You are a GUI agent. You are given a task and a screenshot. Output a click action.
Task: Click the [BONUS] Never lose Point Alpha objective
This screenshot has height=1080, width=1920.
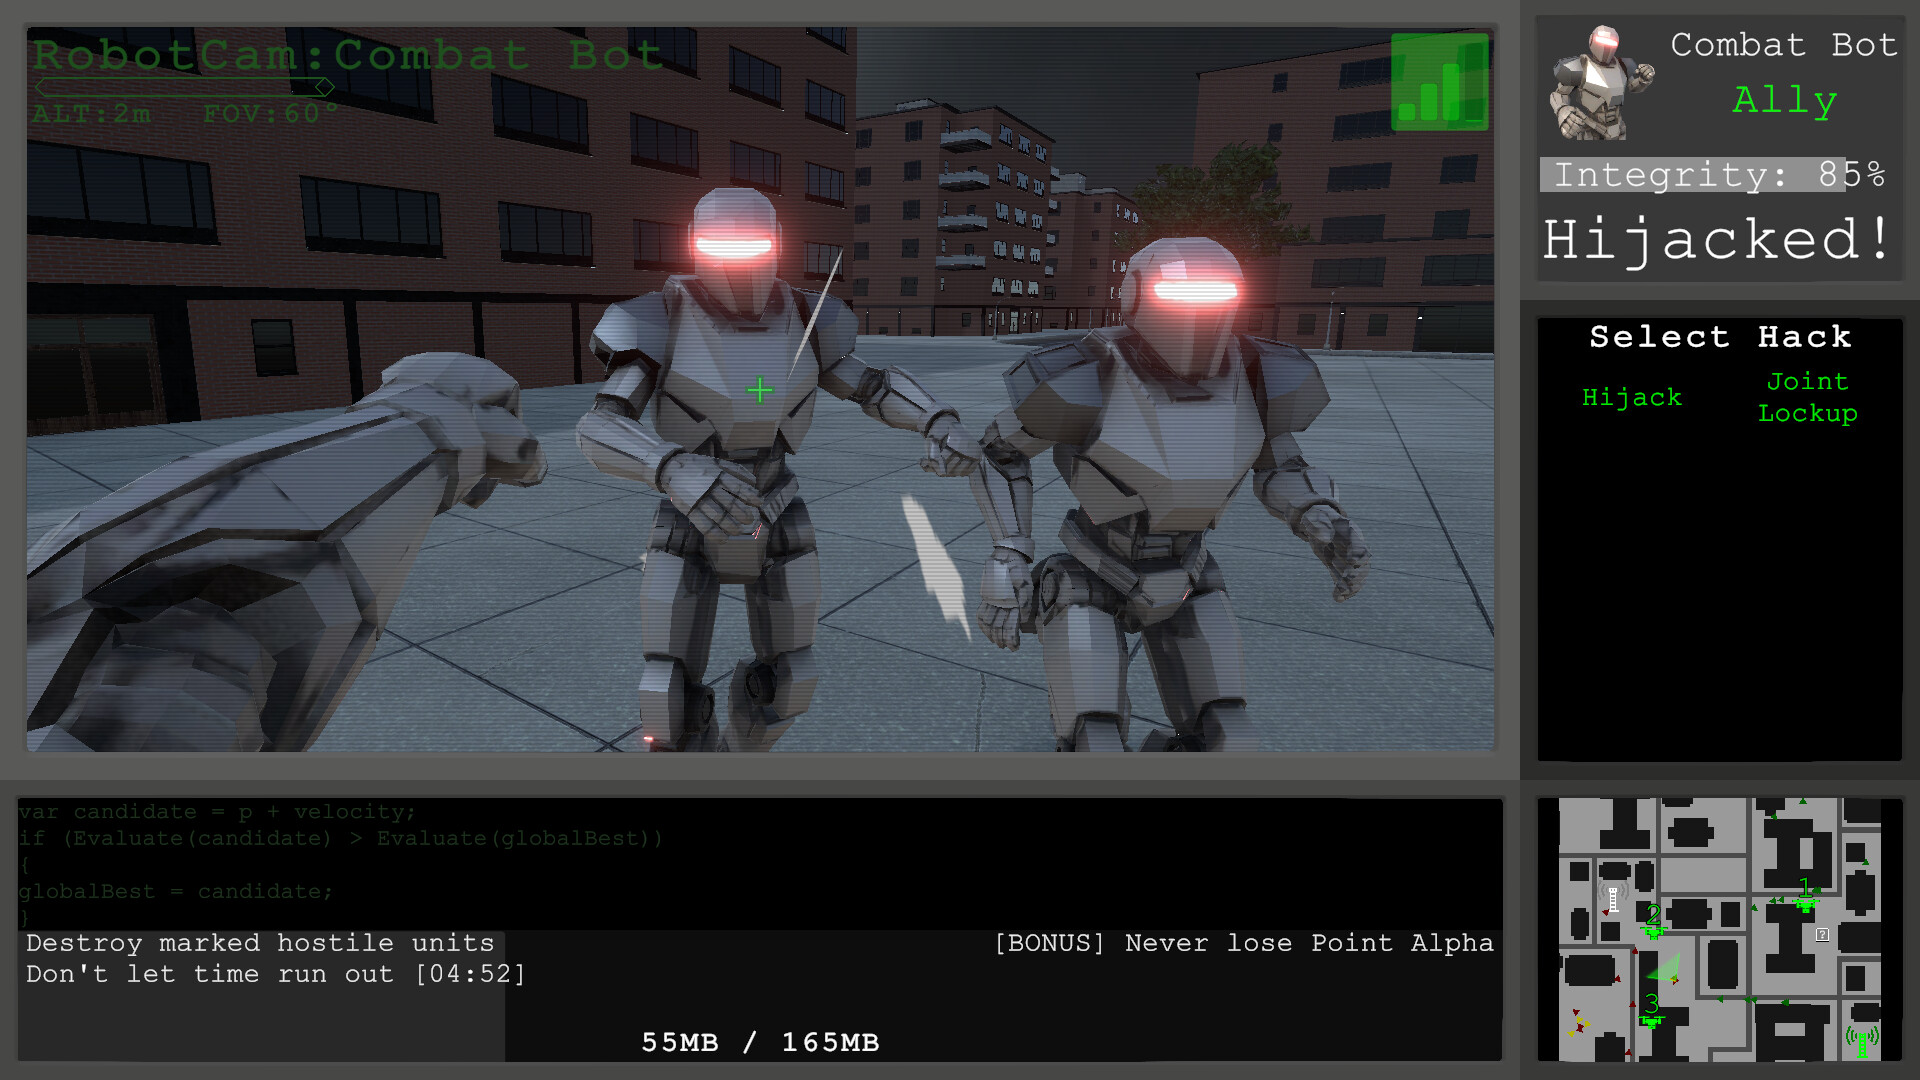[x=1244, y=942]
